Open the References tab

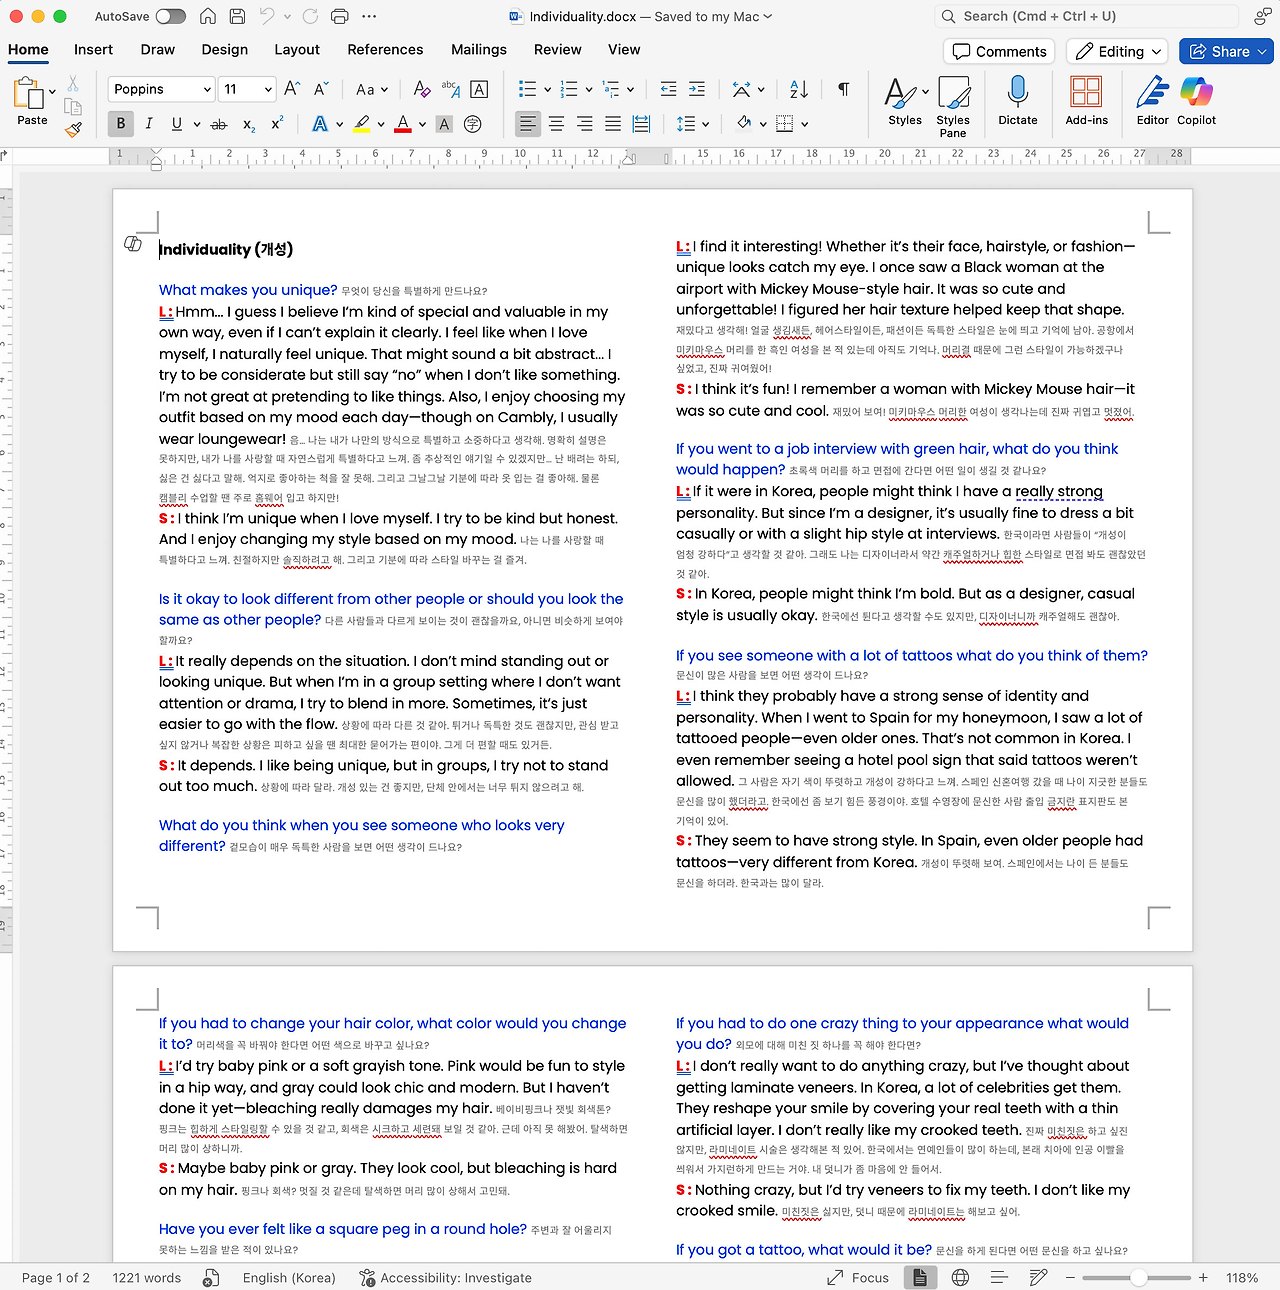pos(385,49)
